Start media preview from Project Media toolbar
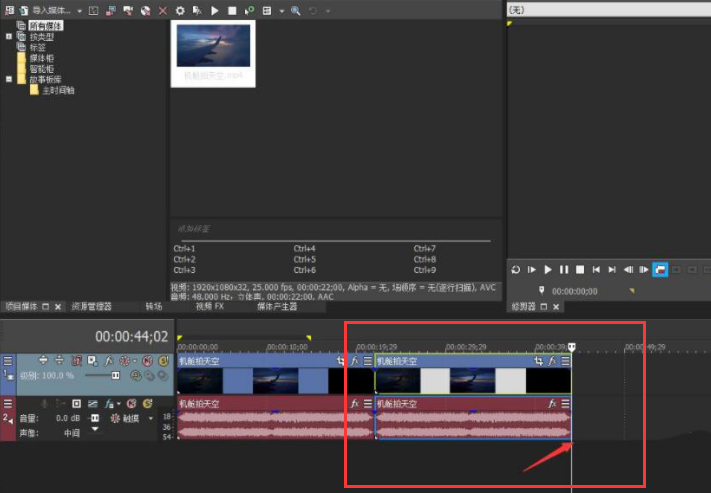 coord(214,10)
